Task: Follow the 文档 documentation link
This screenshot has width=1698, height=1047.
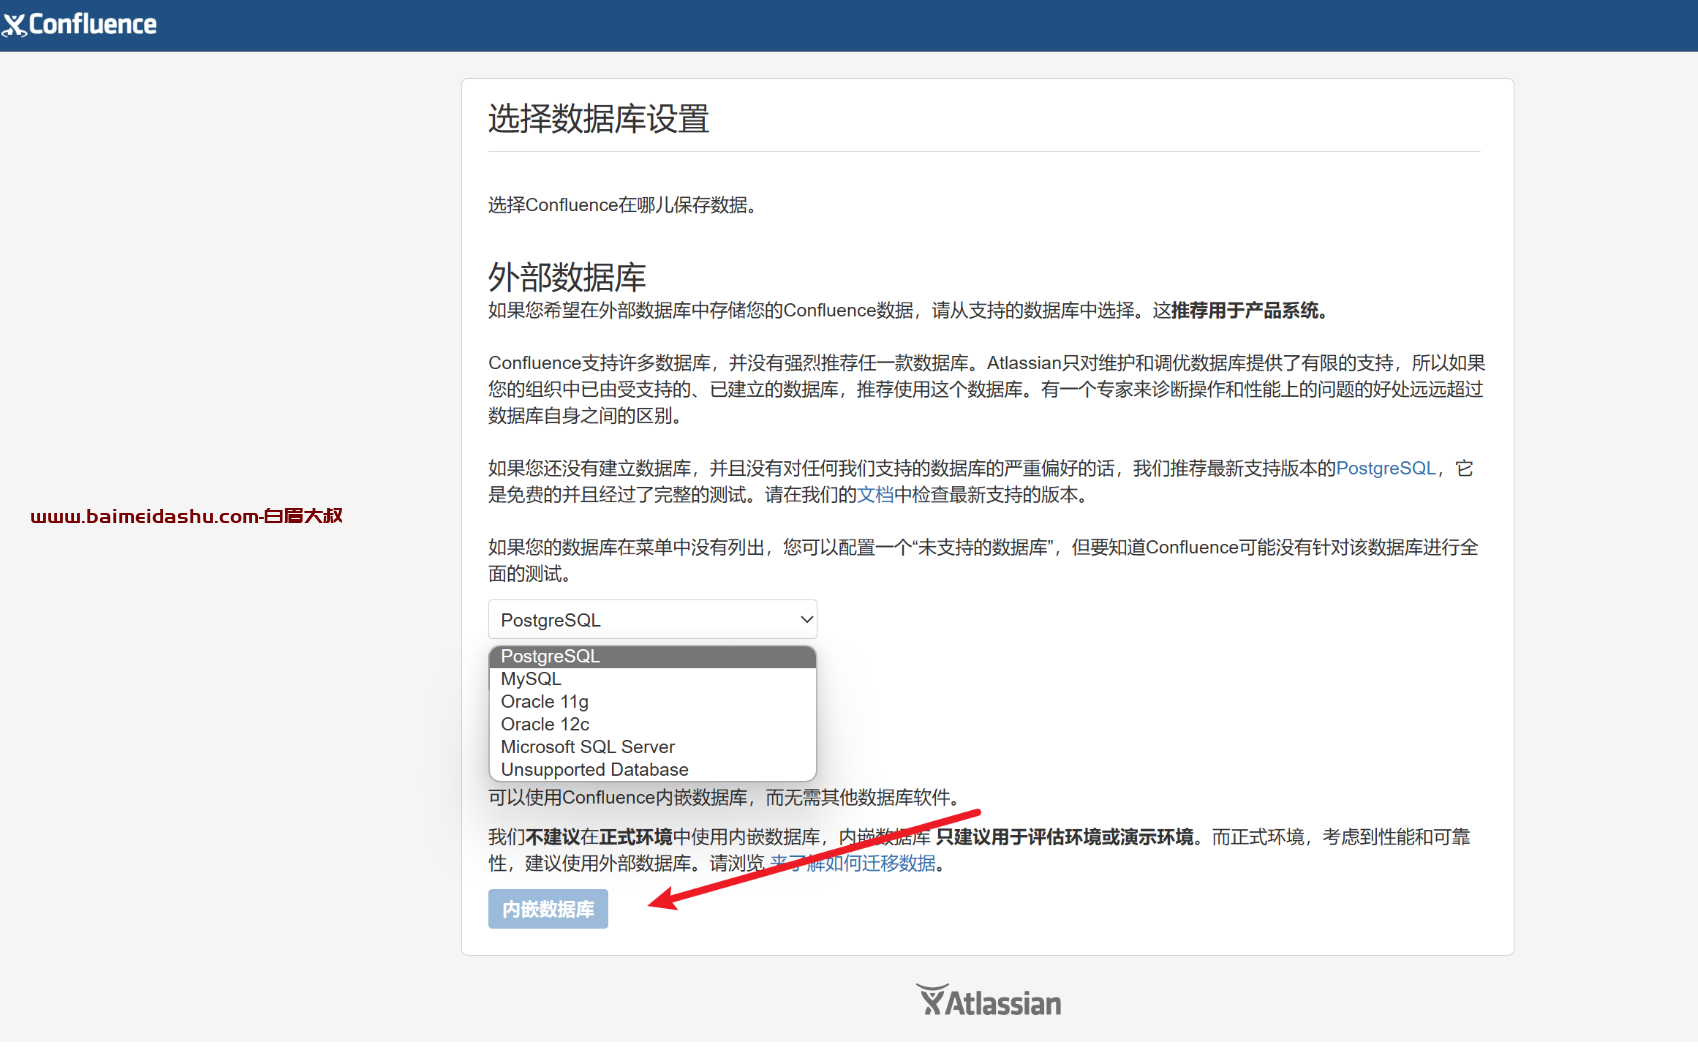Action: coord(875,495)
